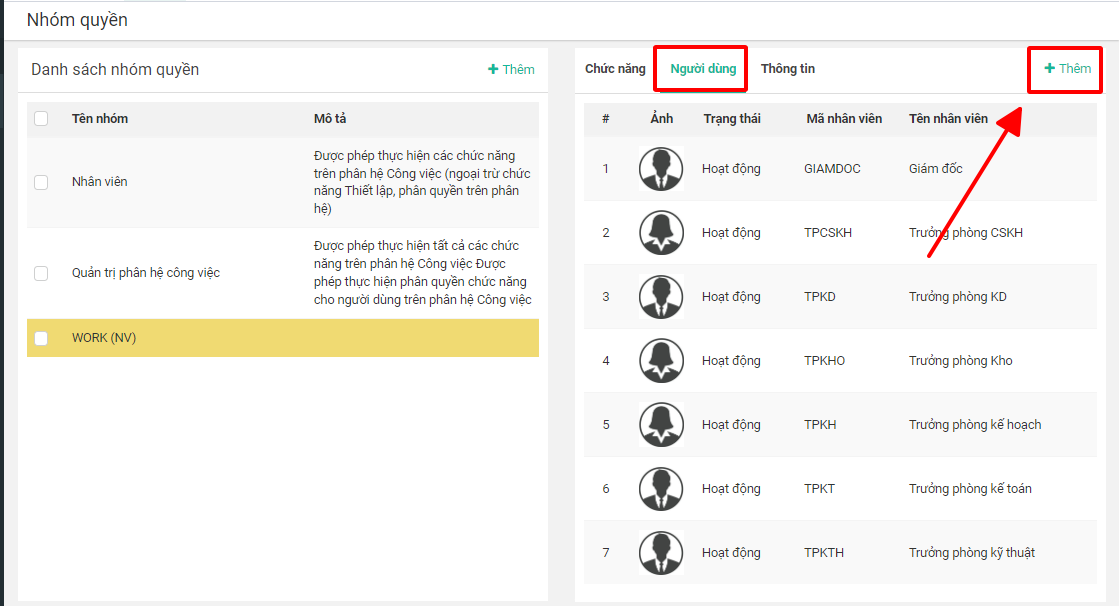Click the Mã nhân viên column header

(844, 119)
